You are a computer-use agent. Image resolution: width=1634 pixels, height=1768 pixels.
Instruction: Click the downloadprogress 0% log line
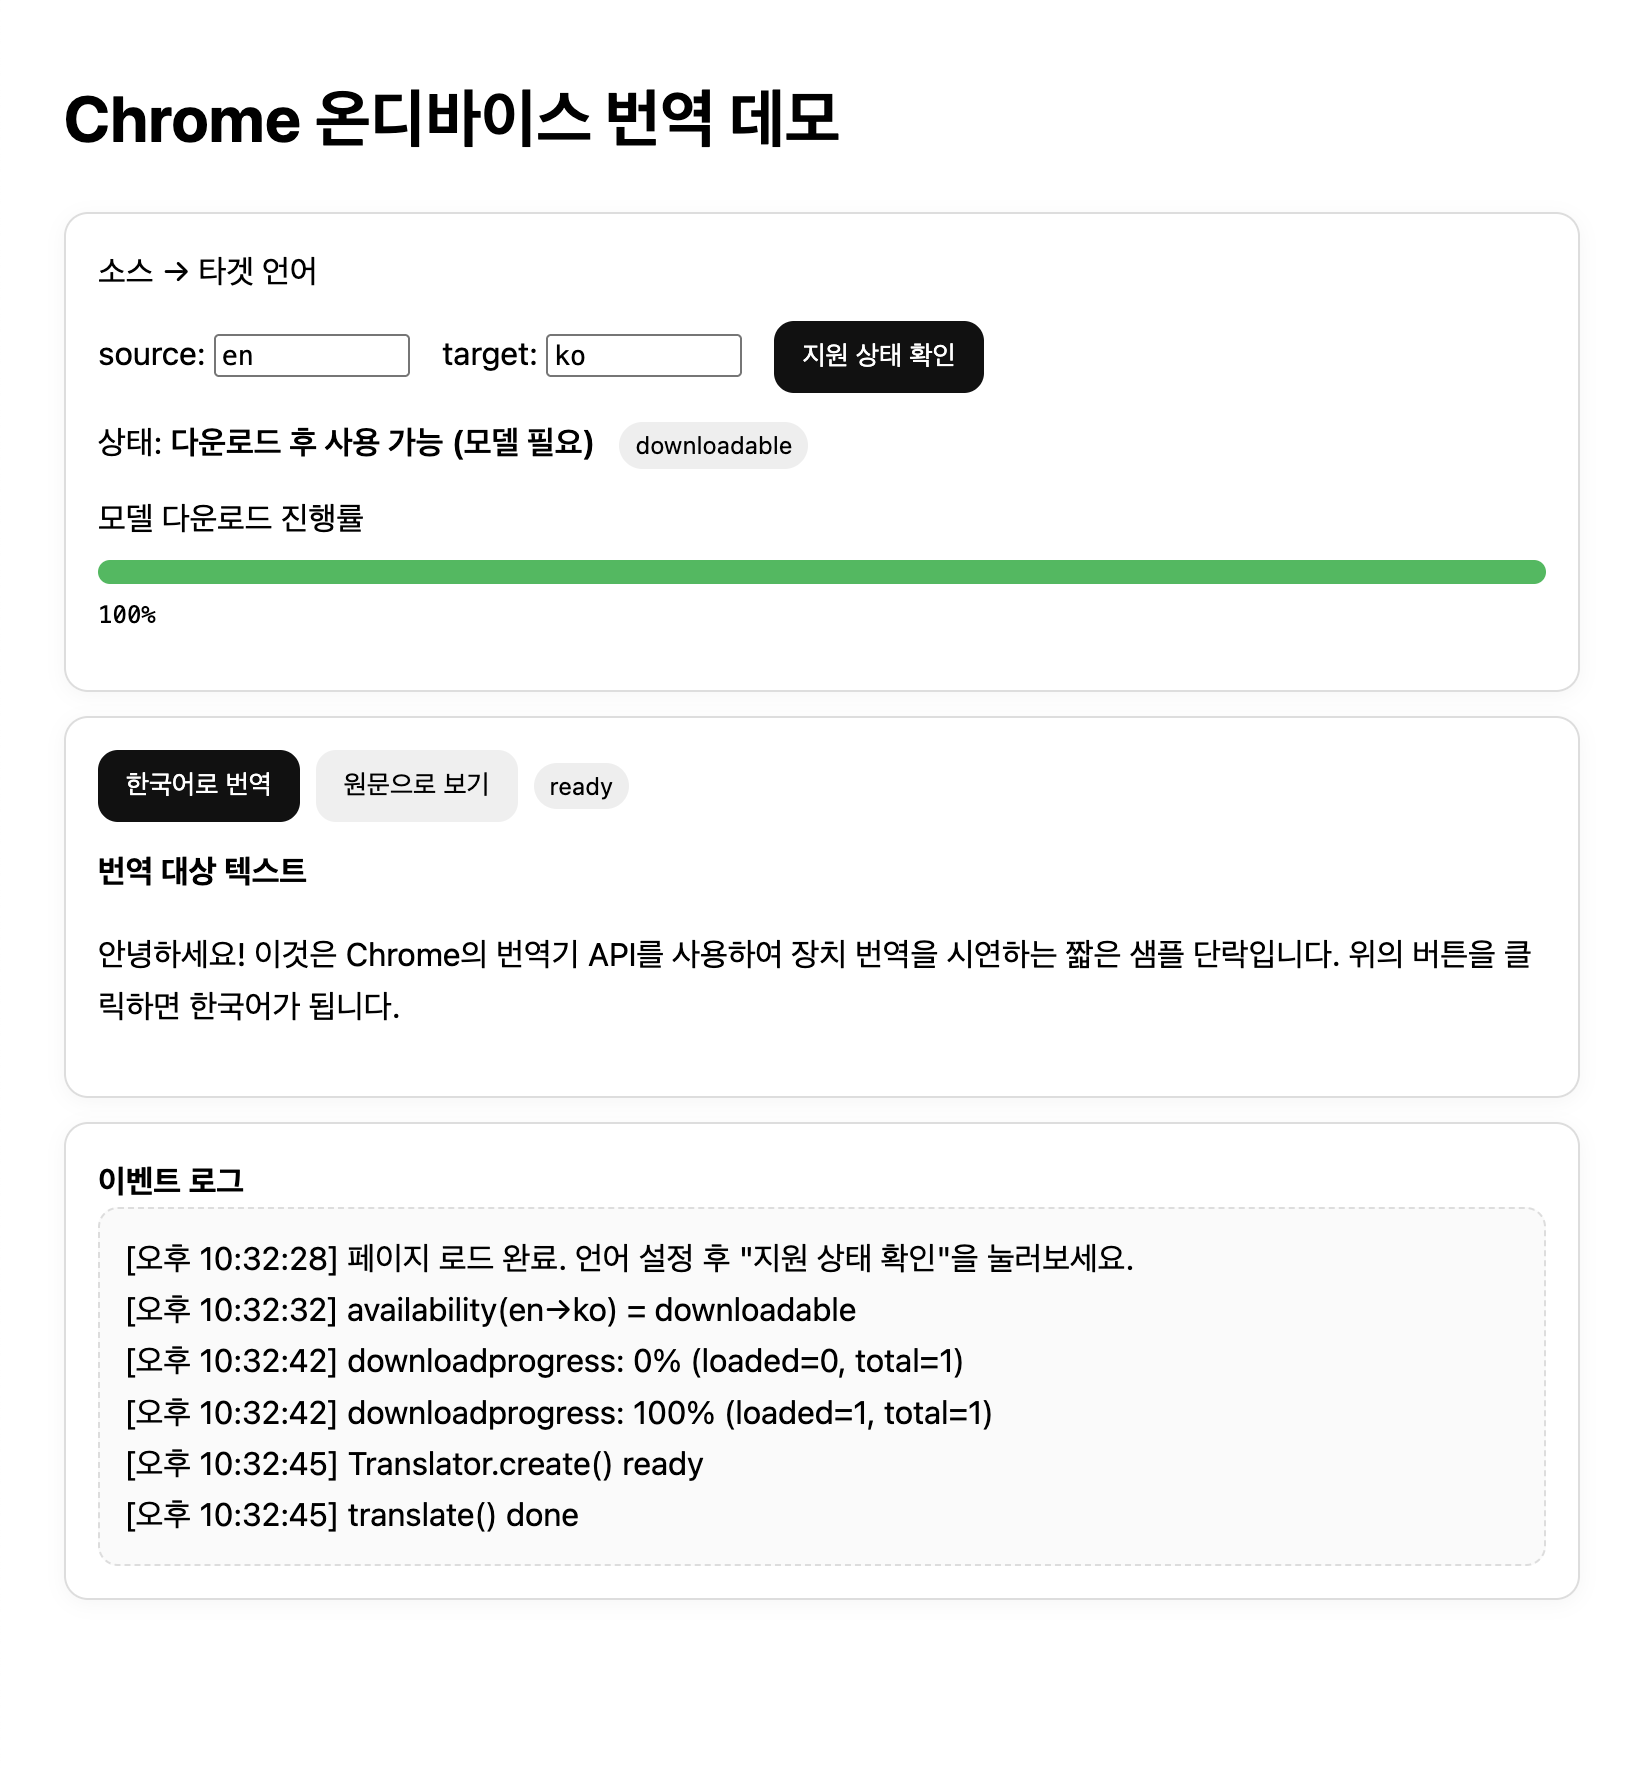[x=544, y=1361]
